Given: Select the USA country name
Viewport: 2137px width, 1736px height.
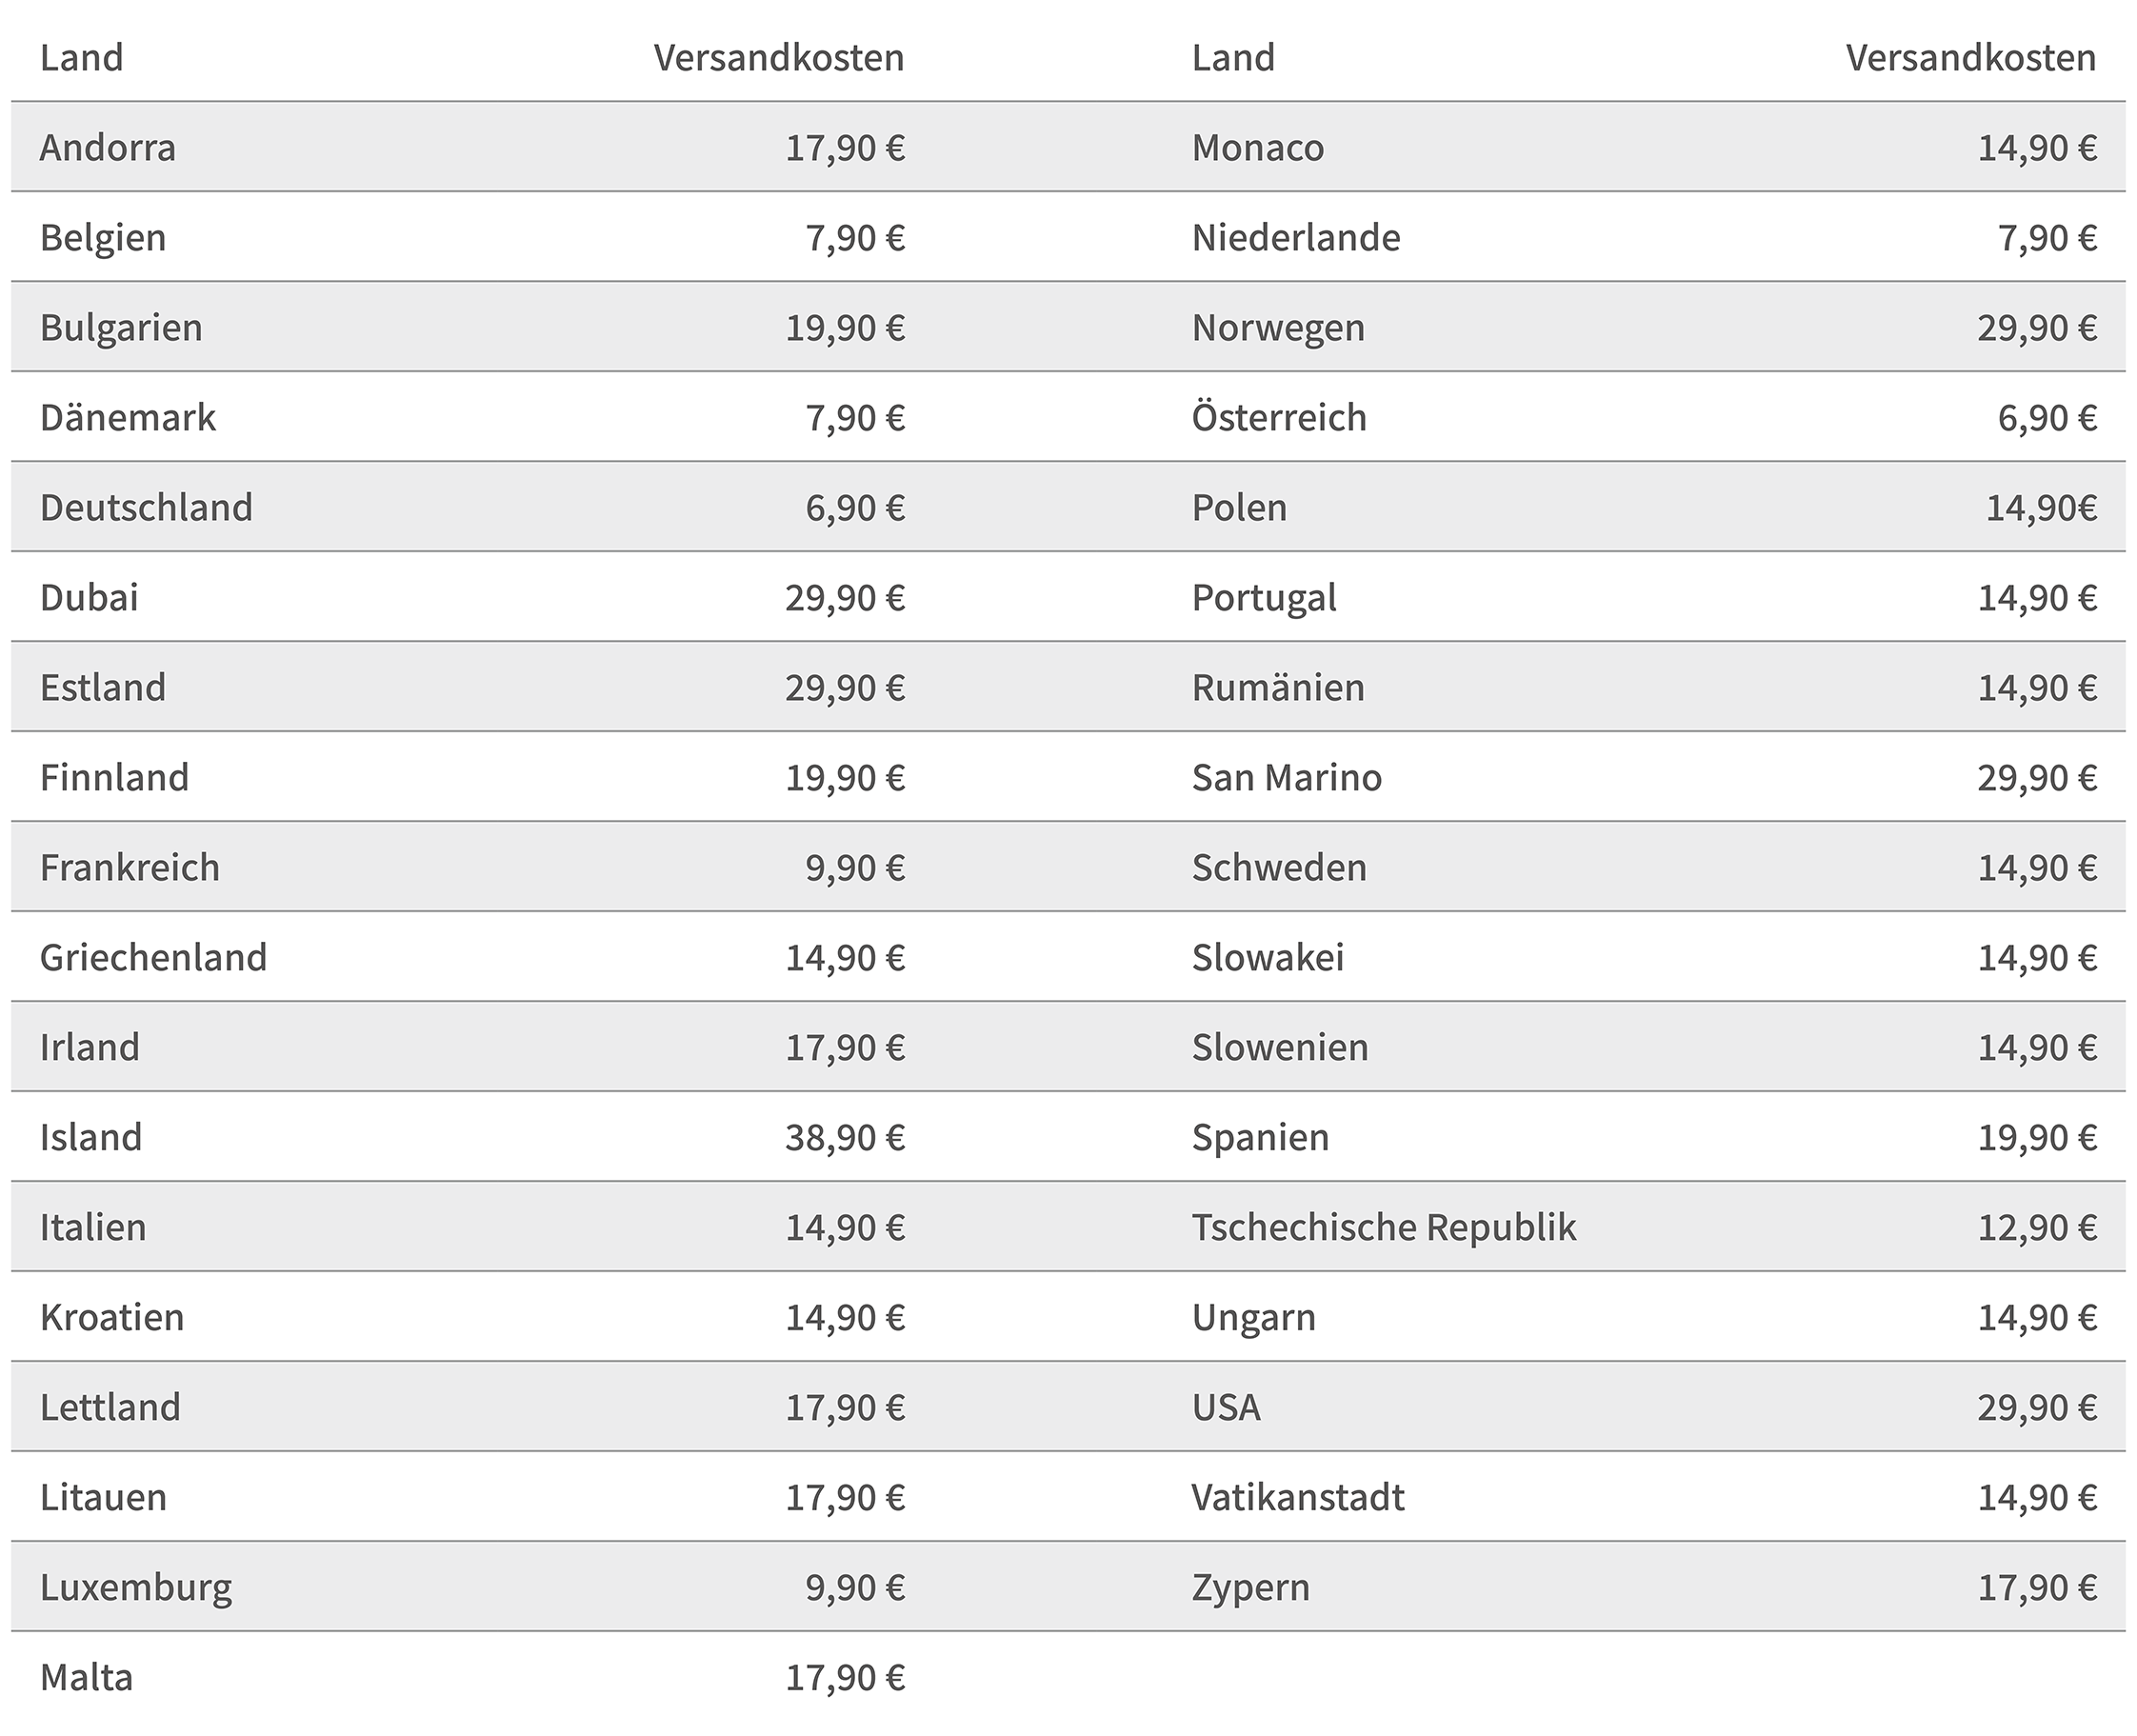Looking at the screenshot, I should (x=1226, y=1408).
